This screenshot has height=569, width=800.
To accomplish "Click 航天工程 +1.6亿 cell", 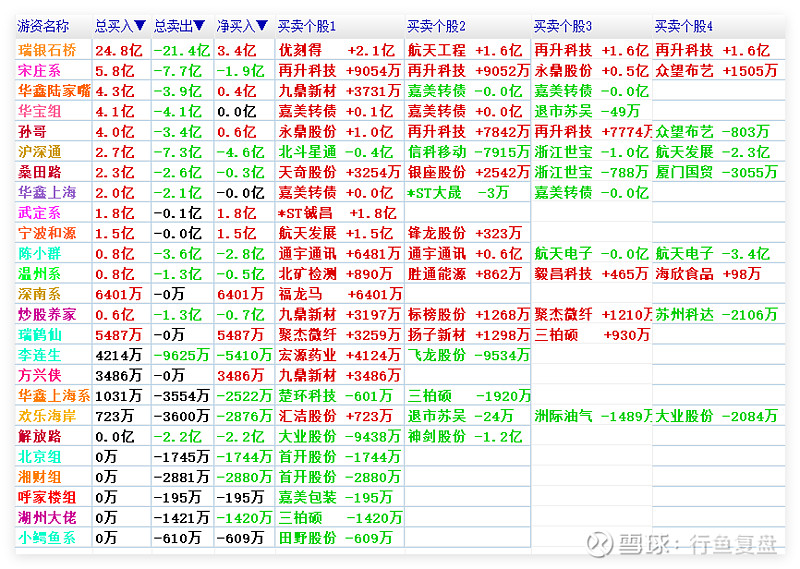I will click(465, 50).
